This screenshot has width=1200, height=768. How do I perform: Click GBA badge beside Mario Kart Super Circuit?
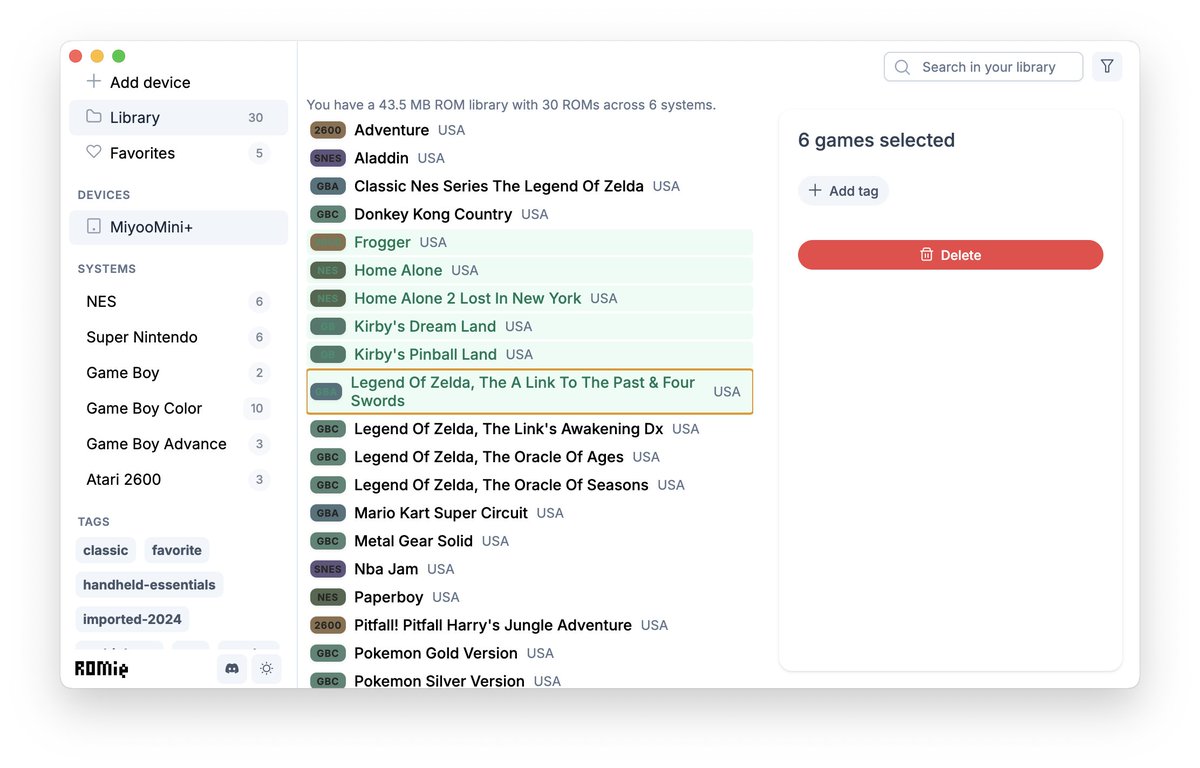(328, 513)
